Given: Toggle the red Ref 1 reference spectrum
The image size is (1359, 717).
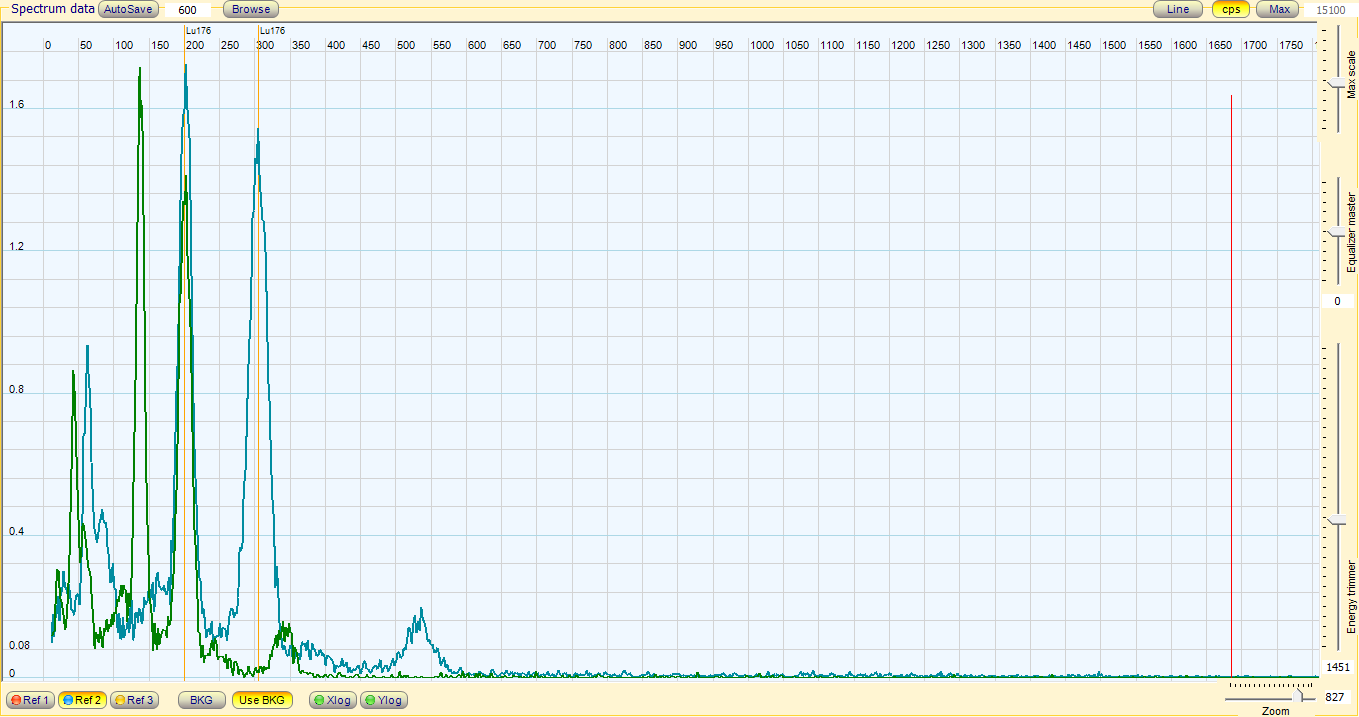Looking at the screenshot, I should click(29, 700).
